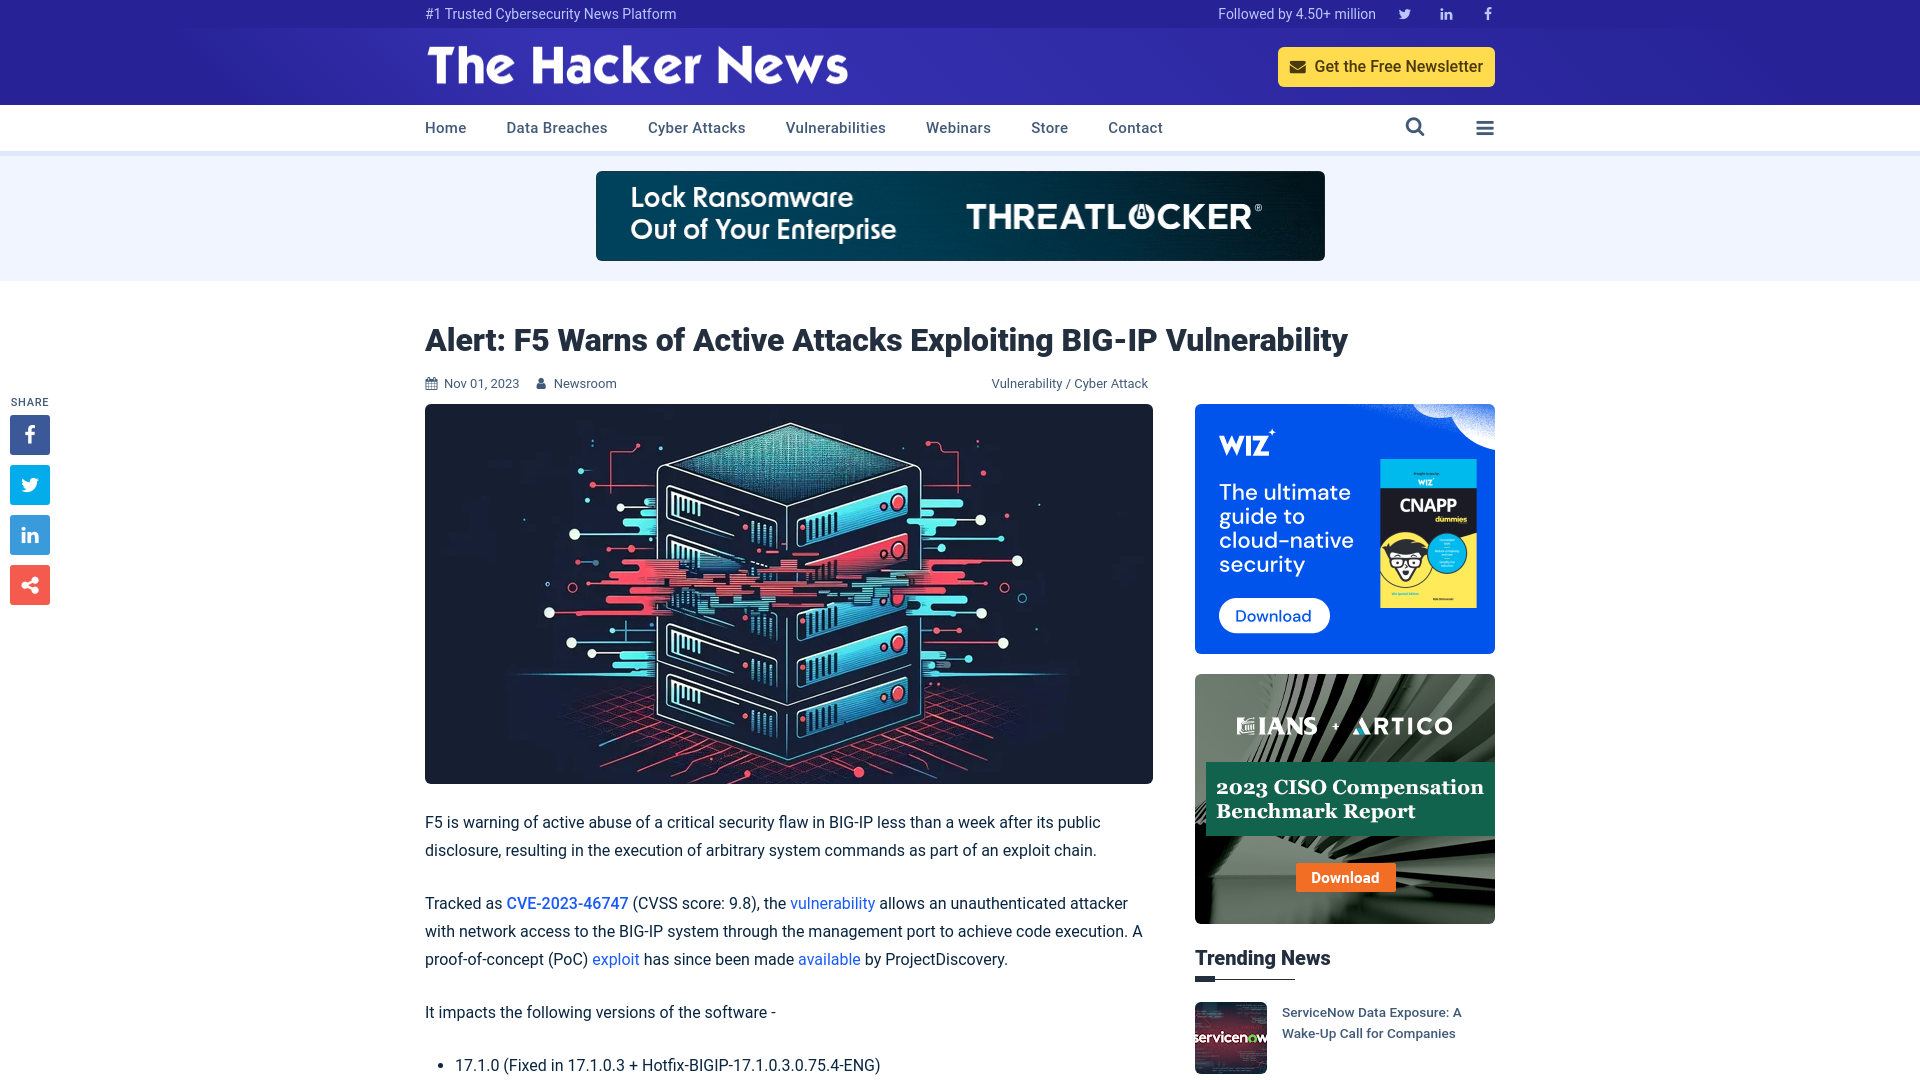Click the LinkedIn share icon

29,534
